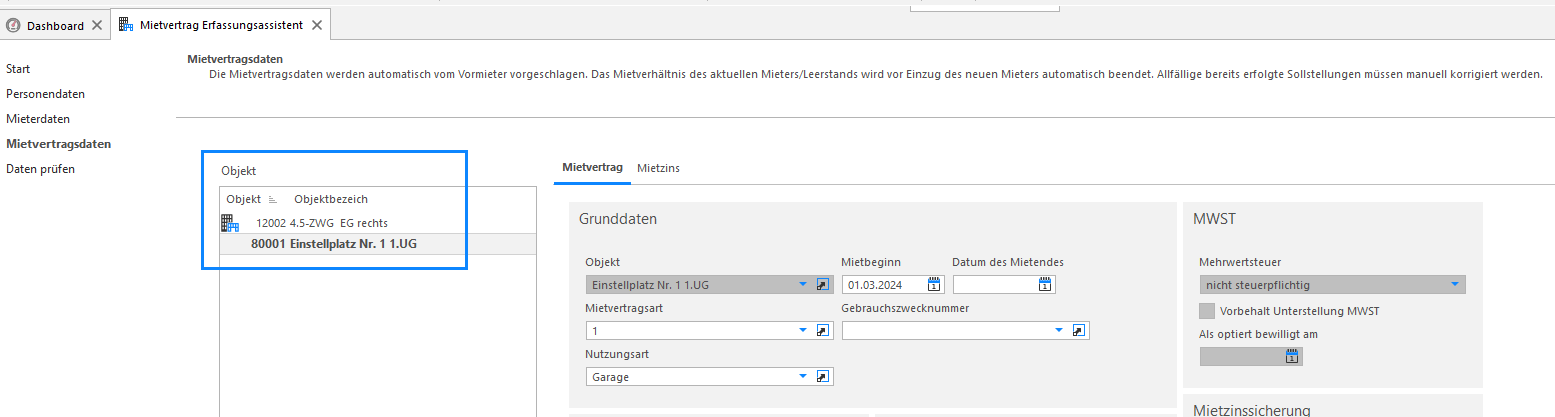
Task: Open the lookup icon next to Nutzungsart
Action: point(823,377)
